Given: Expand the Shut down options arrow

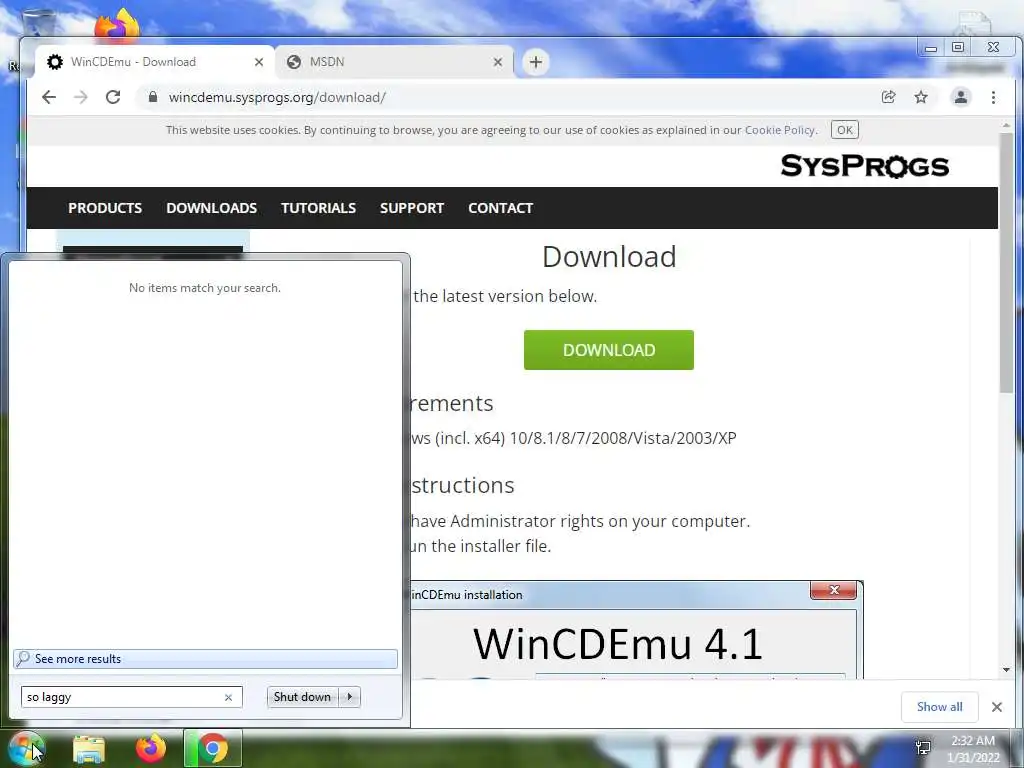Looking at the screenshot, I should click(x=350, y=697).
